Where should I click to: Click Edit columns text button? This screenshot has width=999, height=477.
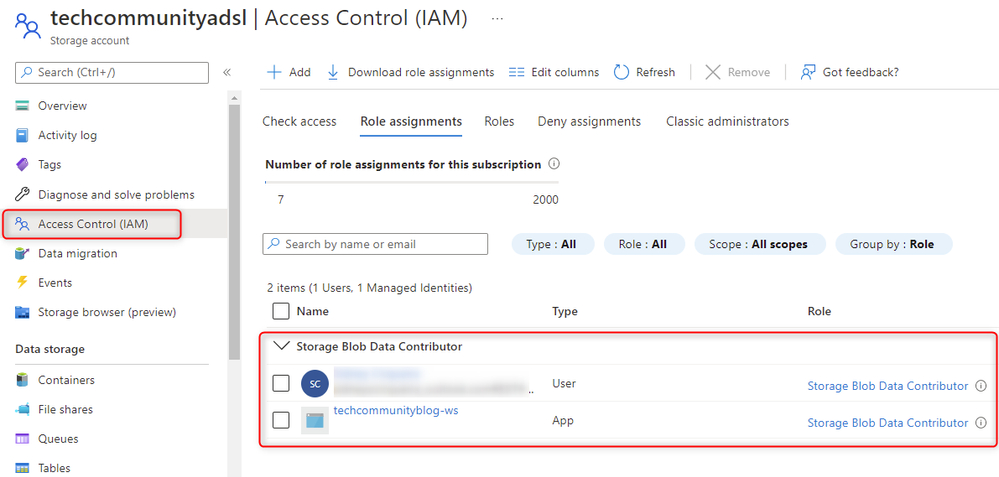[x=565, y=72]
